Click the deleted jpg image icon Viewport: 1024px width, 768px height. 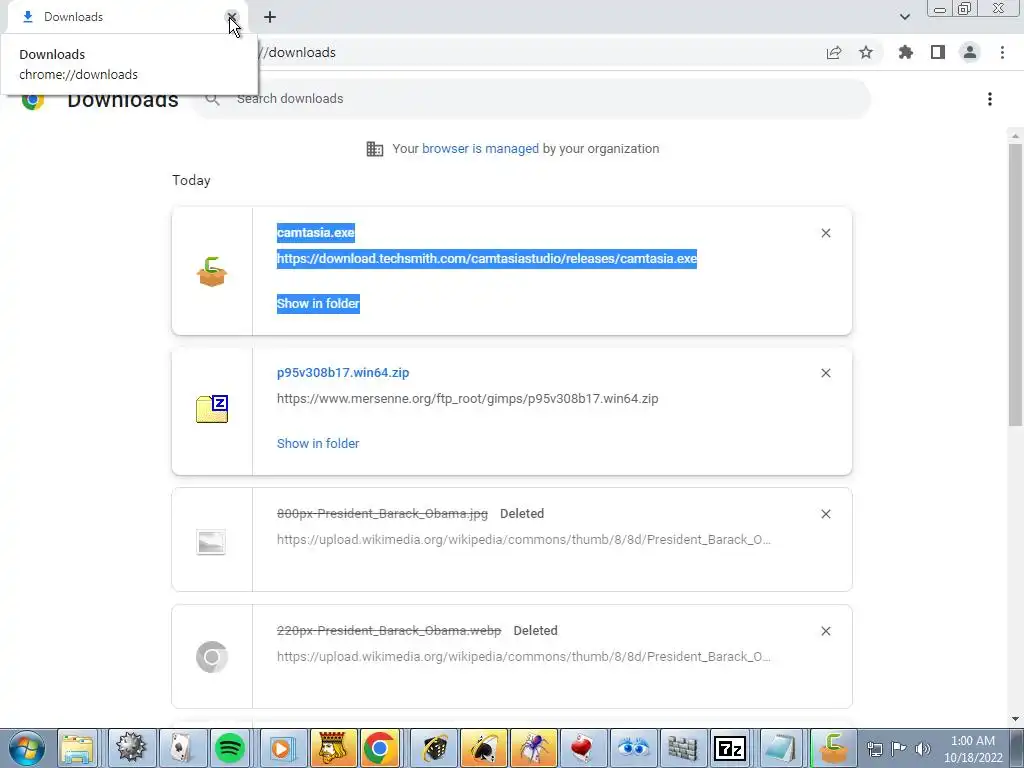211,542
